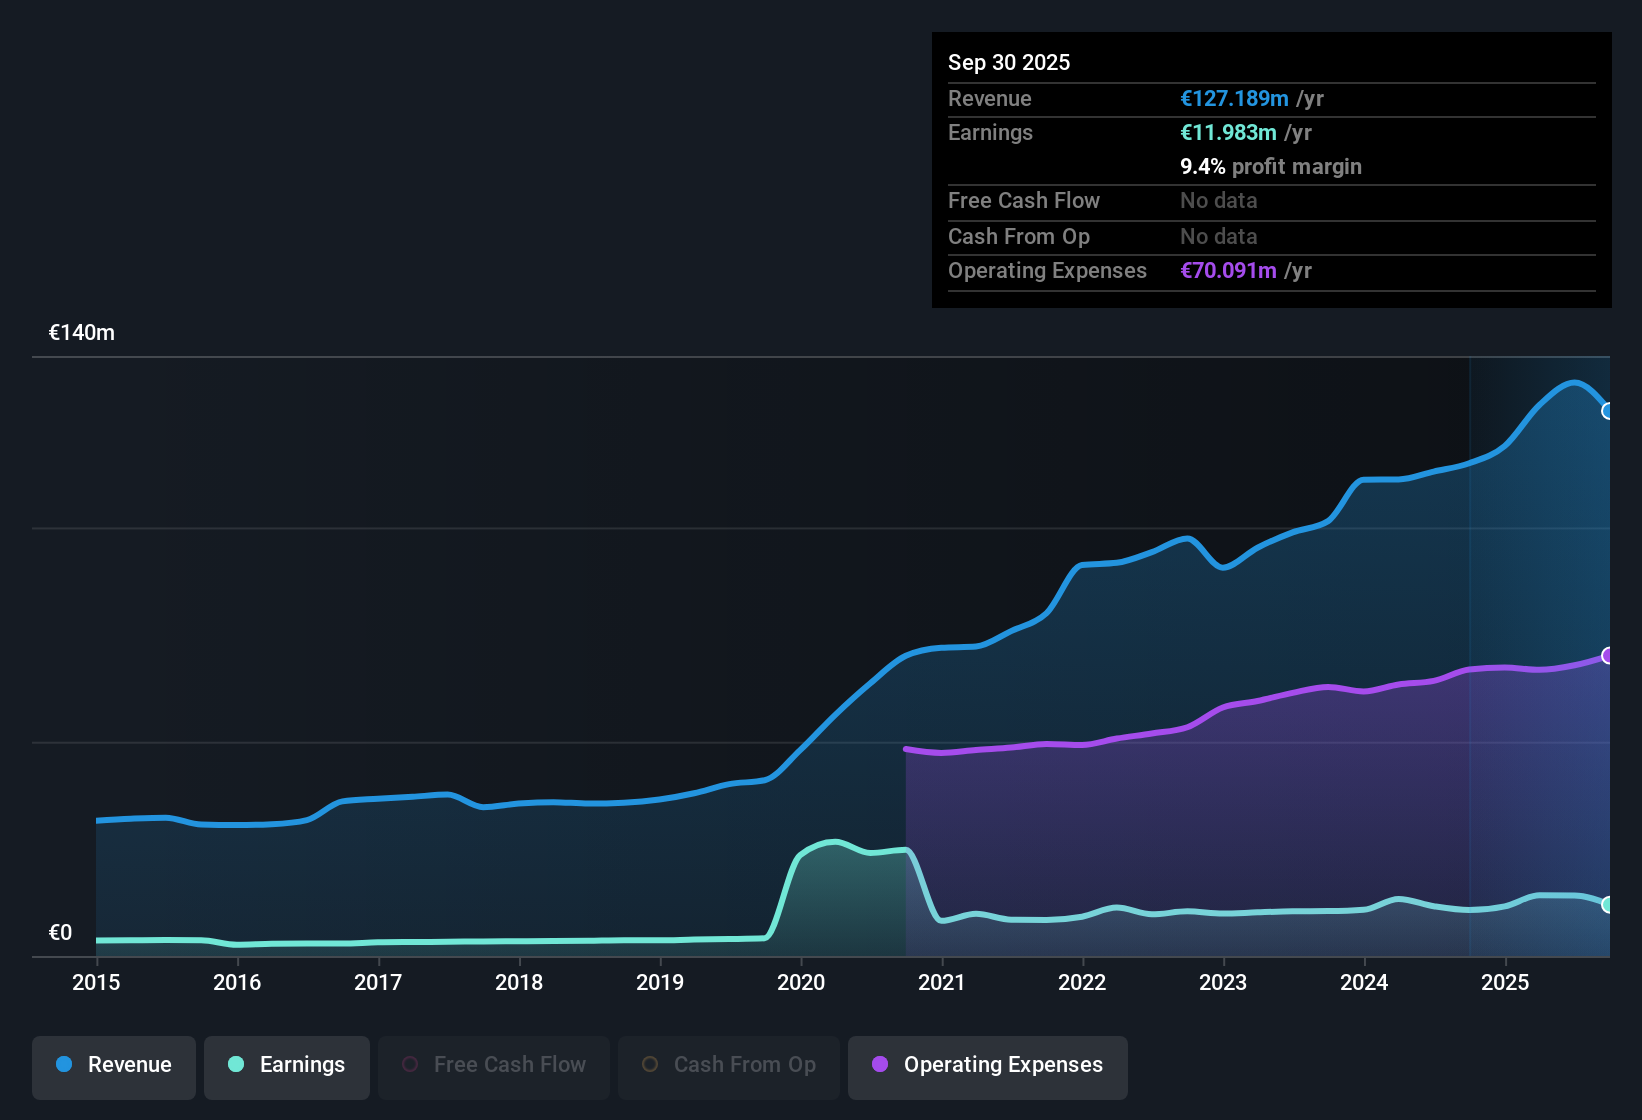1642x1120 pixels.
Task: Click the Operating Expenses endpoint marker
Action: click(x=1607, y=656)
